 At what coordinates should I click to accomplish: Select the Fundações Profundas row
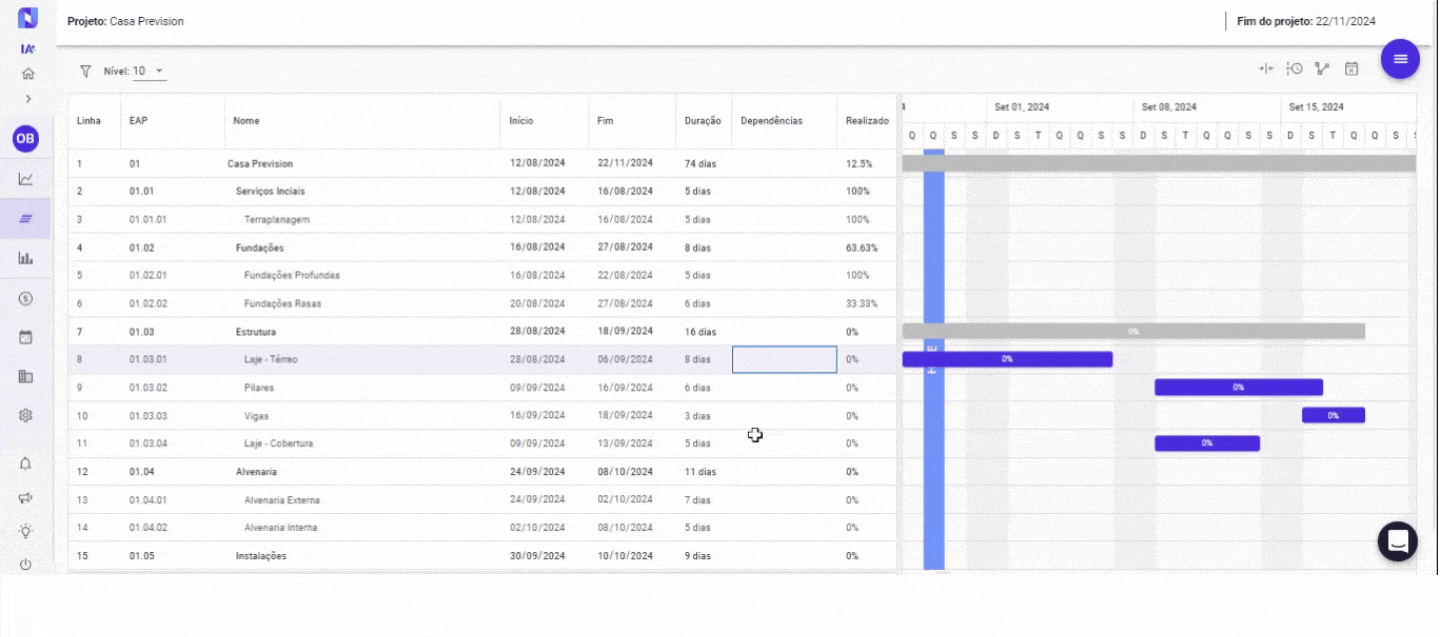482,275
